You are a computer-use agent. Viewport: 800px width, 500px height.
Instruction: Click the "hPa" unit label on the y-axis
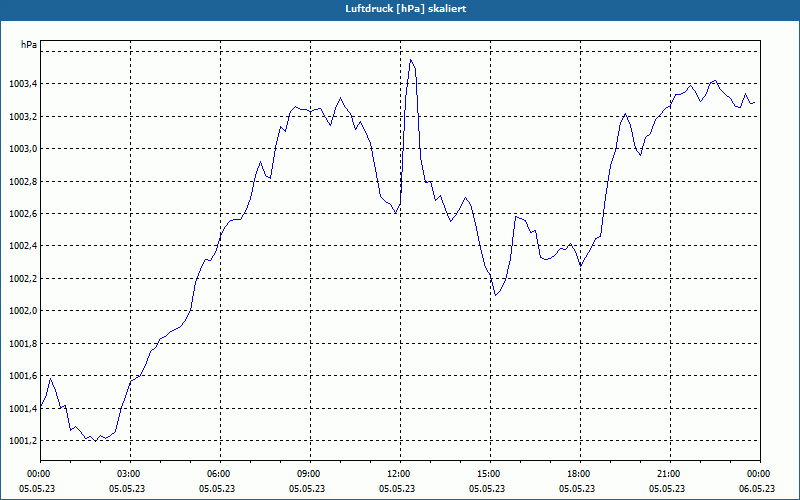tap(29, 45)
